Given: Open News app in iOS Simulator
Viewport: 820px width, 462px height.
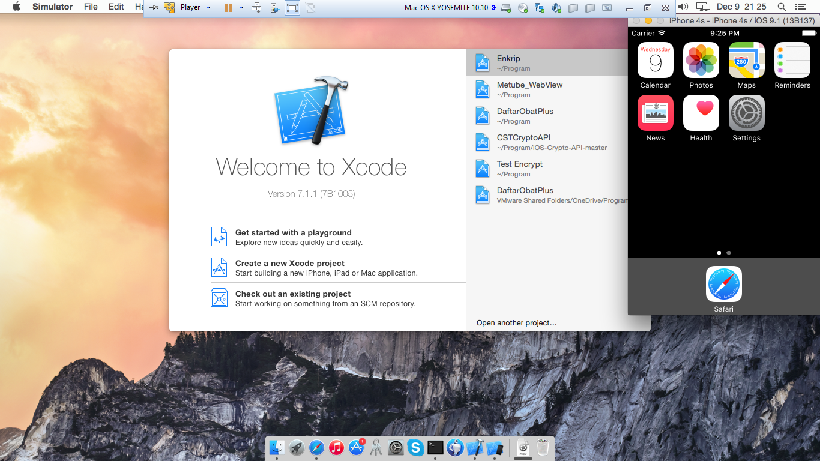Looking at the screenshot, I should tap(655, 113).
